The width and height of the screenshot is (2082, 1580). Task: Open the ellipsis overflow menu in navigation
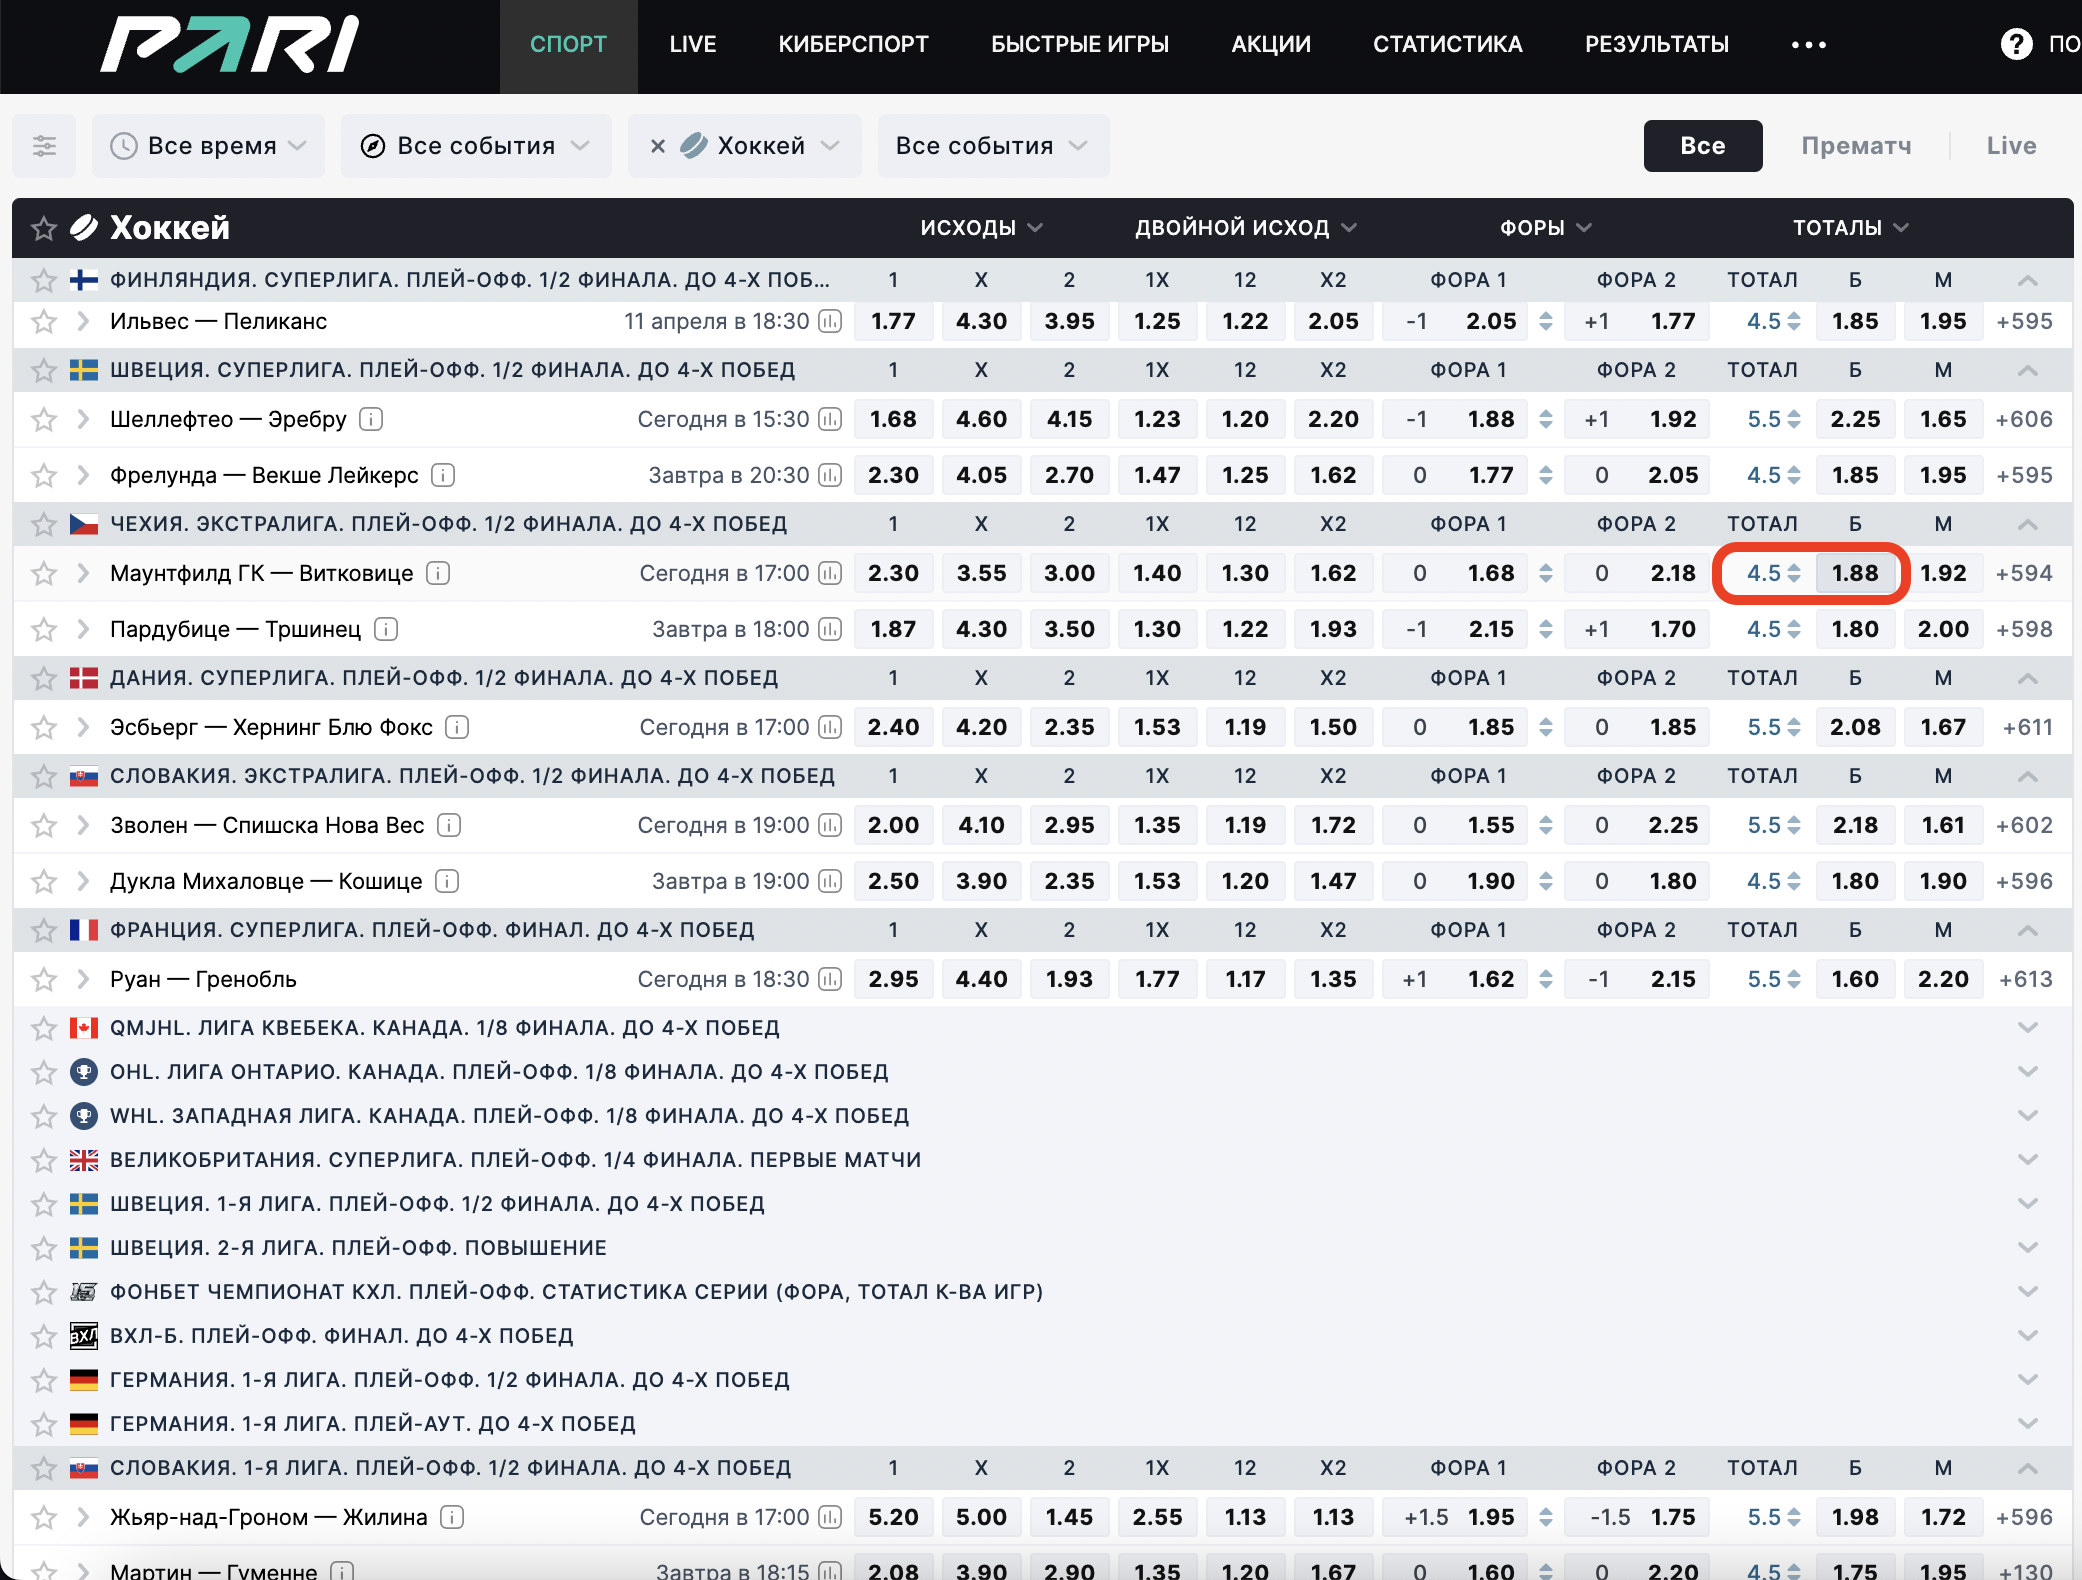tap(1808, 44)
